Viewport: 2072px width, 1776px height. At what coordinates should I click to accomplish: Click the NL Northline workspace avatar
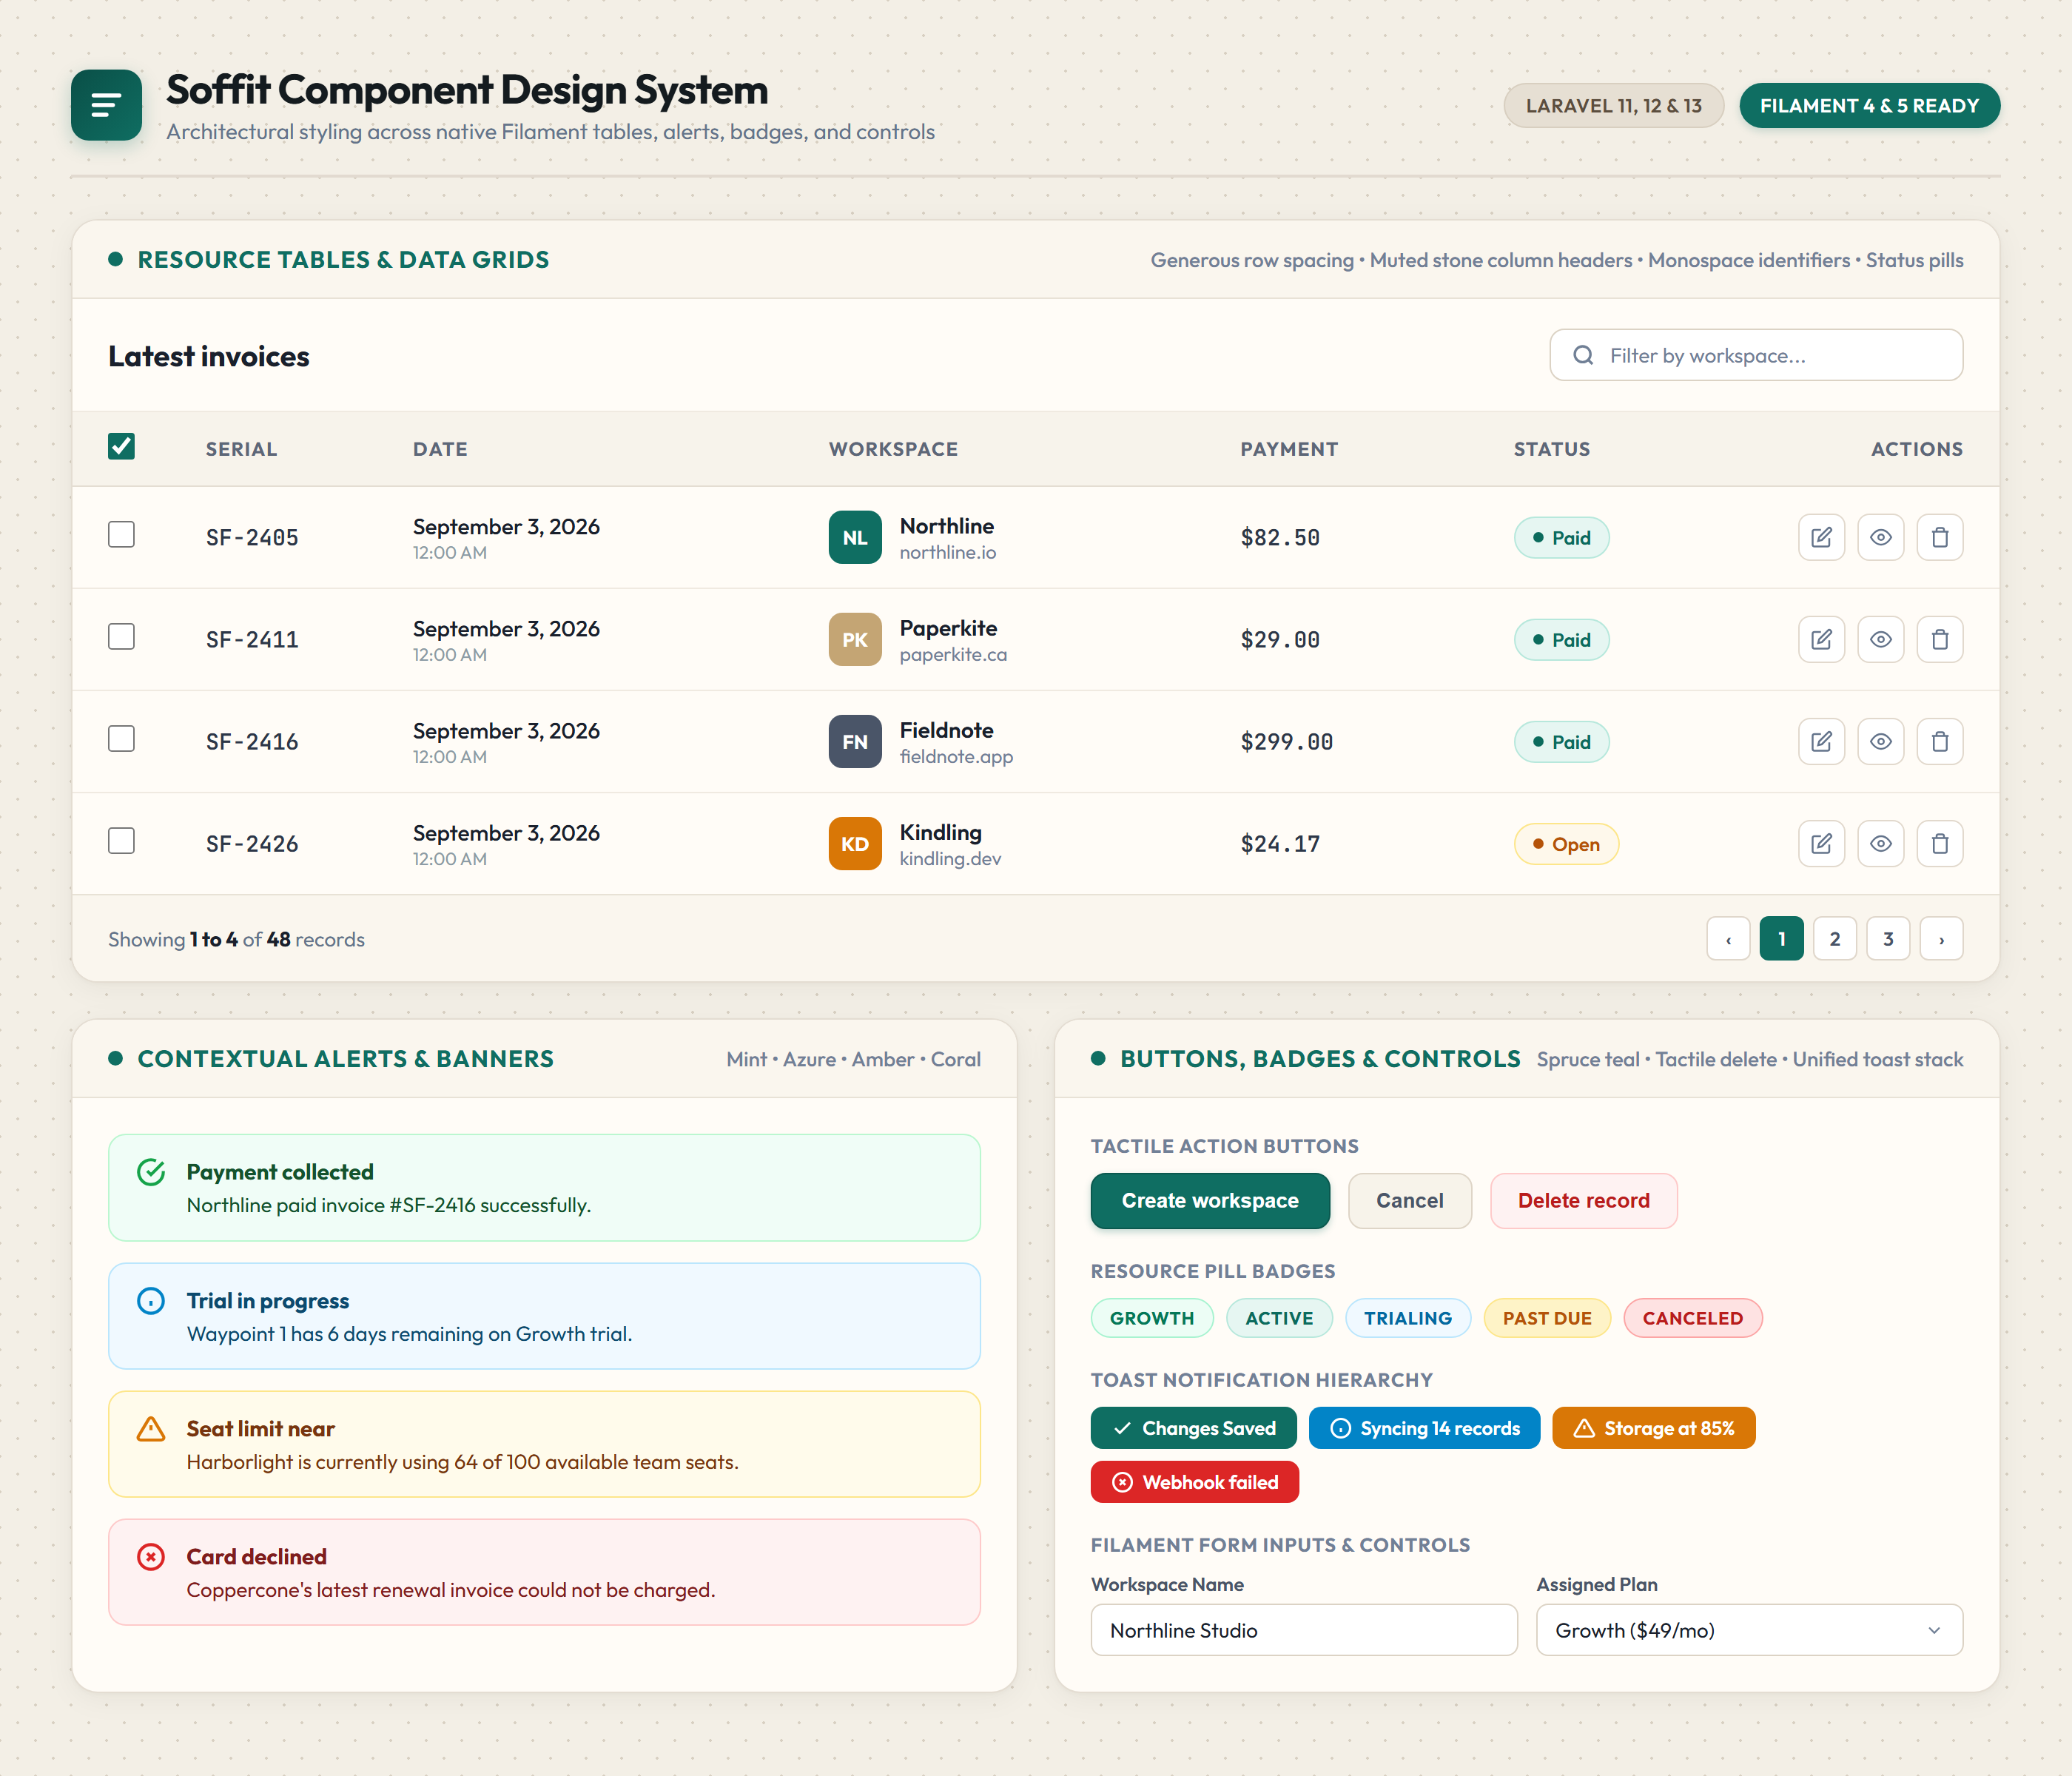855,538
